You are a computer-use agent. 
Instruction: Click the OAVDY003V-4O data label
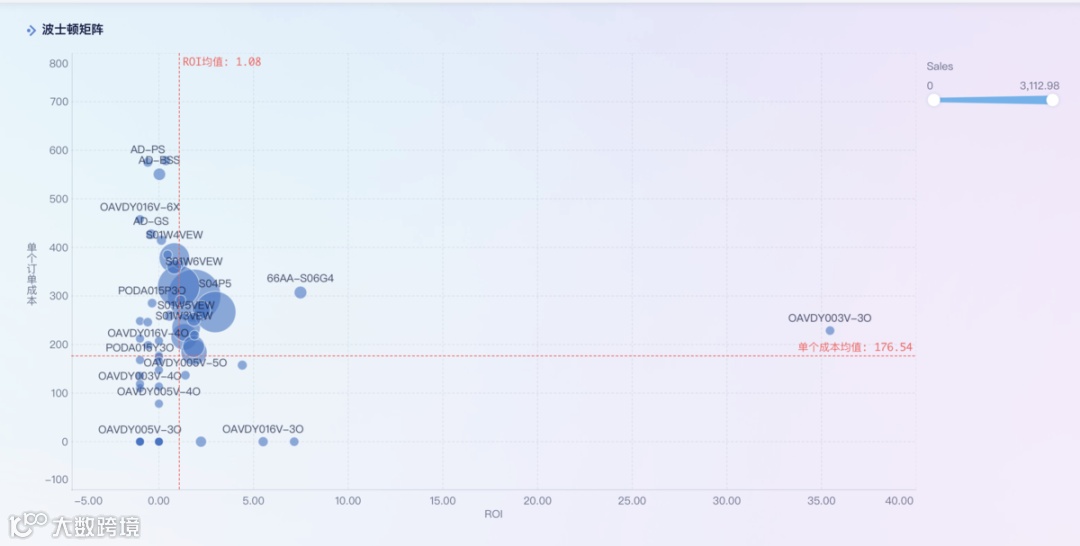coord(139,376)
